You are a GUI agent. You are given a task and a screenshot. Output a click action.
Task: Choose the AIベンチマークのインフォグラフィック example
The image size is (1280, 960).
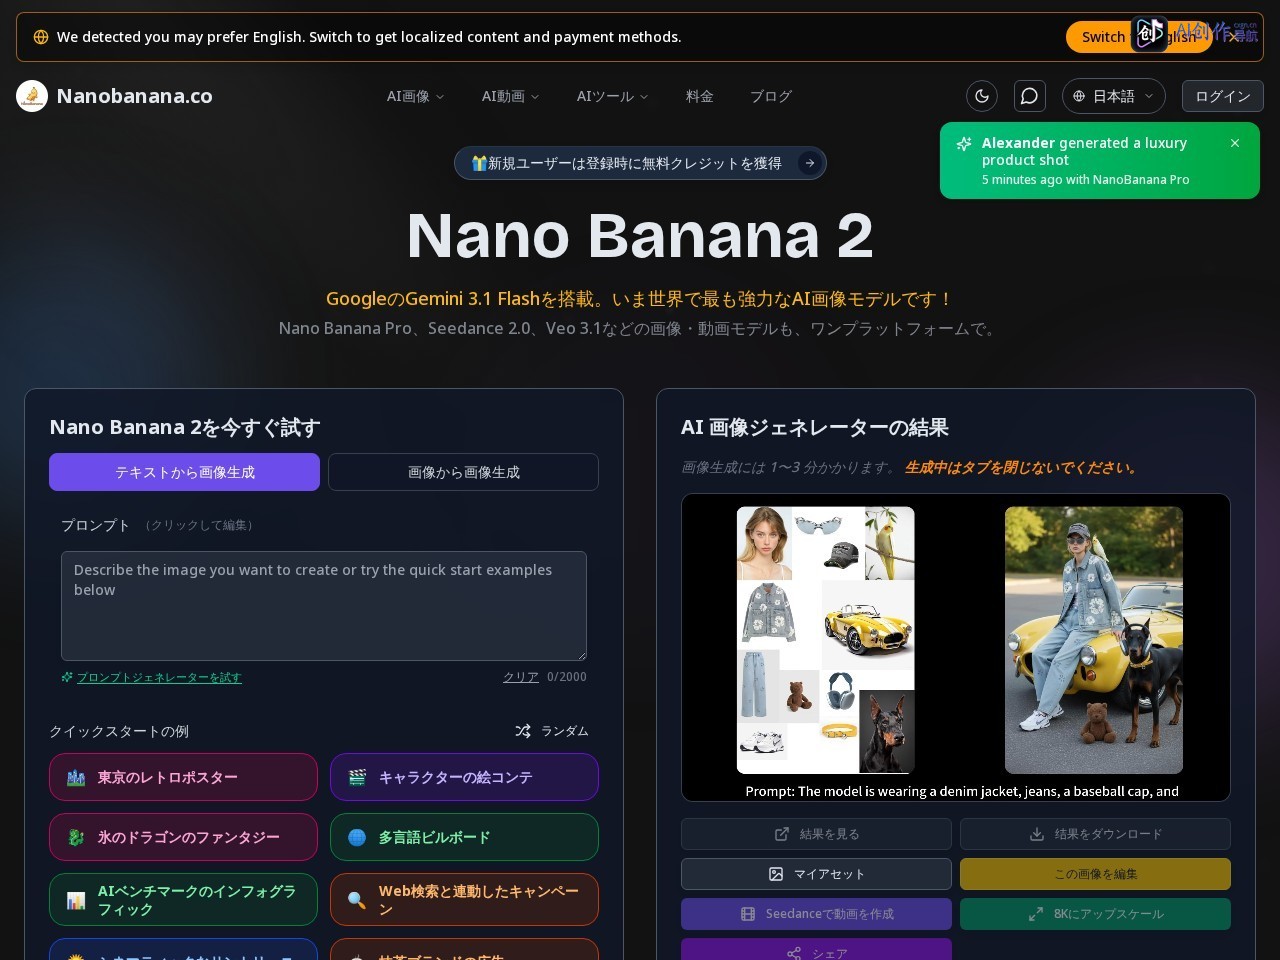tap(183, 900)
